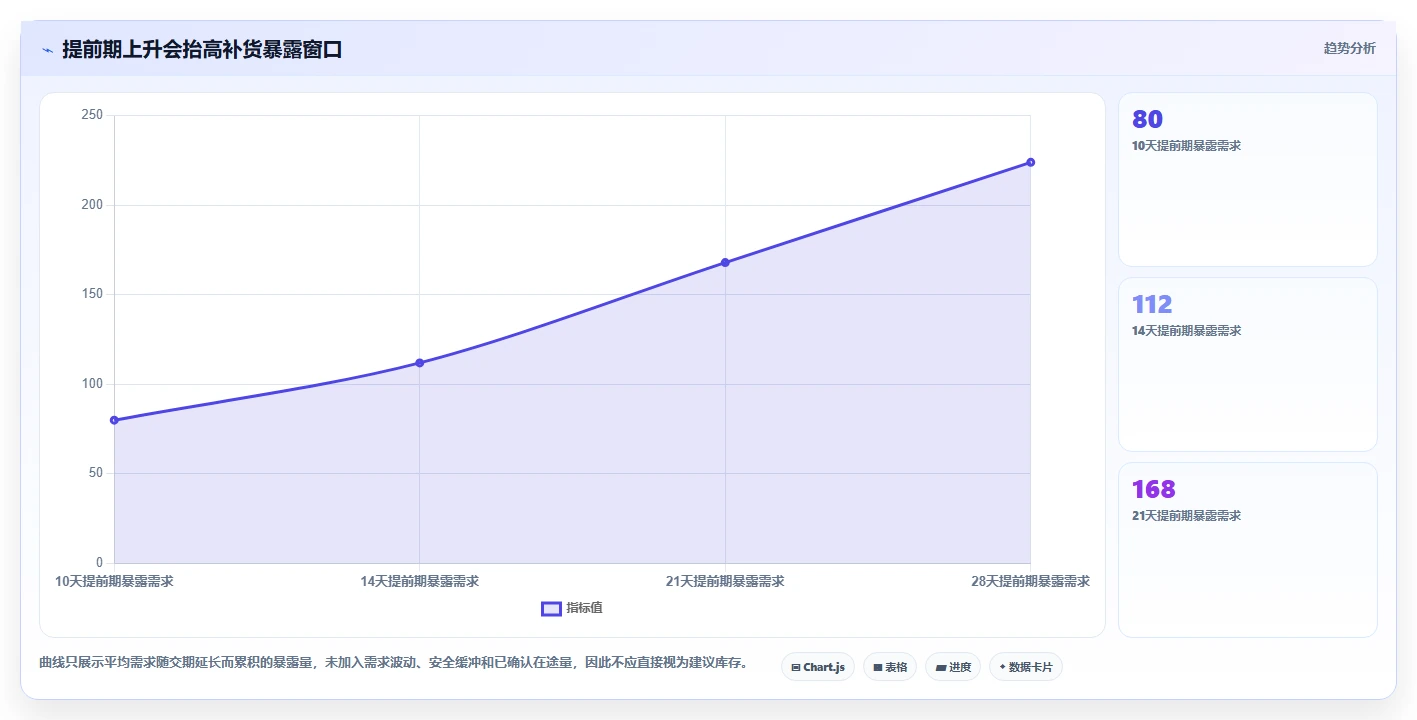Click the x-axis label 14天提前期暴露需求

pos(419,581)
